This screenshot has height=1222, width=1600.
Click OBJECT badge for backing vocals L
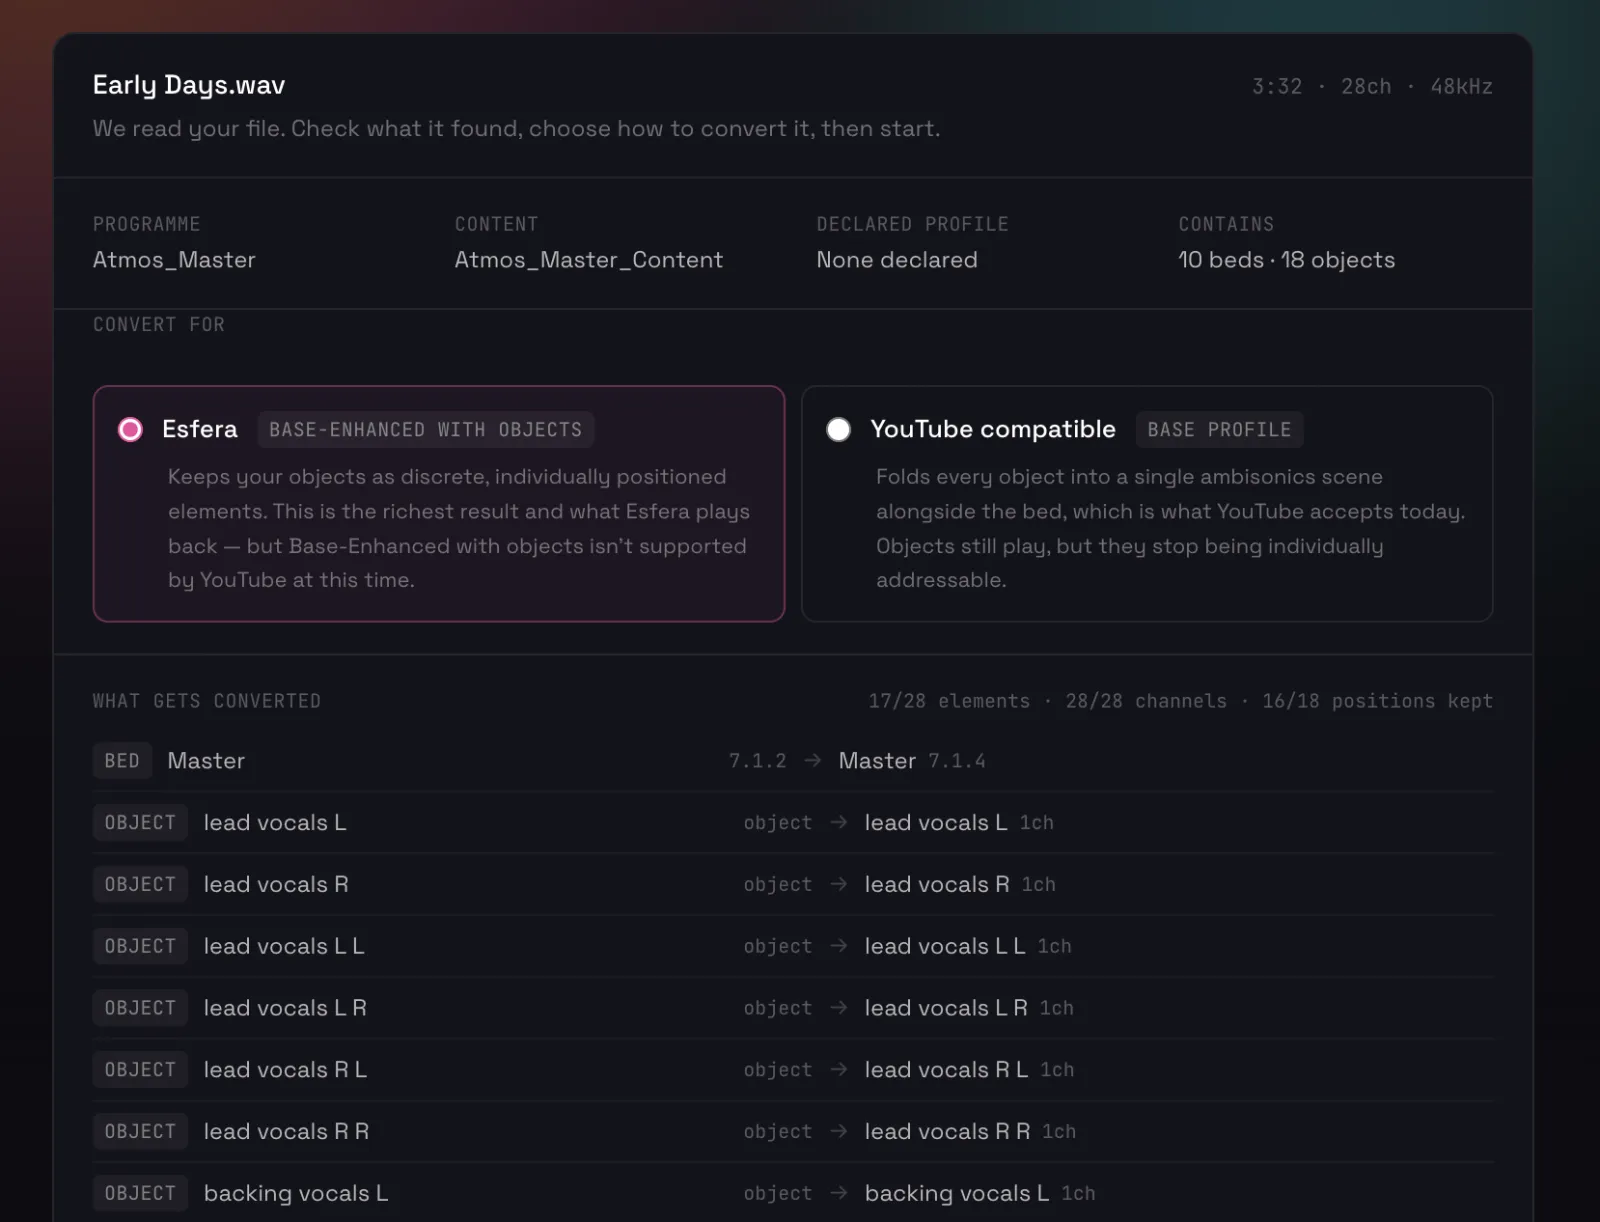pos(140,1193)
